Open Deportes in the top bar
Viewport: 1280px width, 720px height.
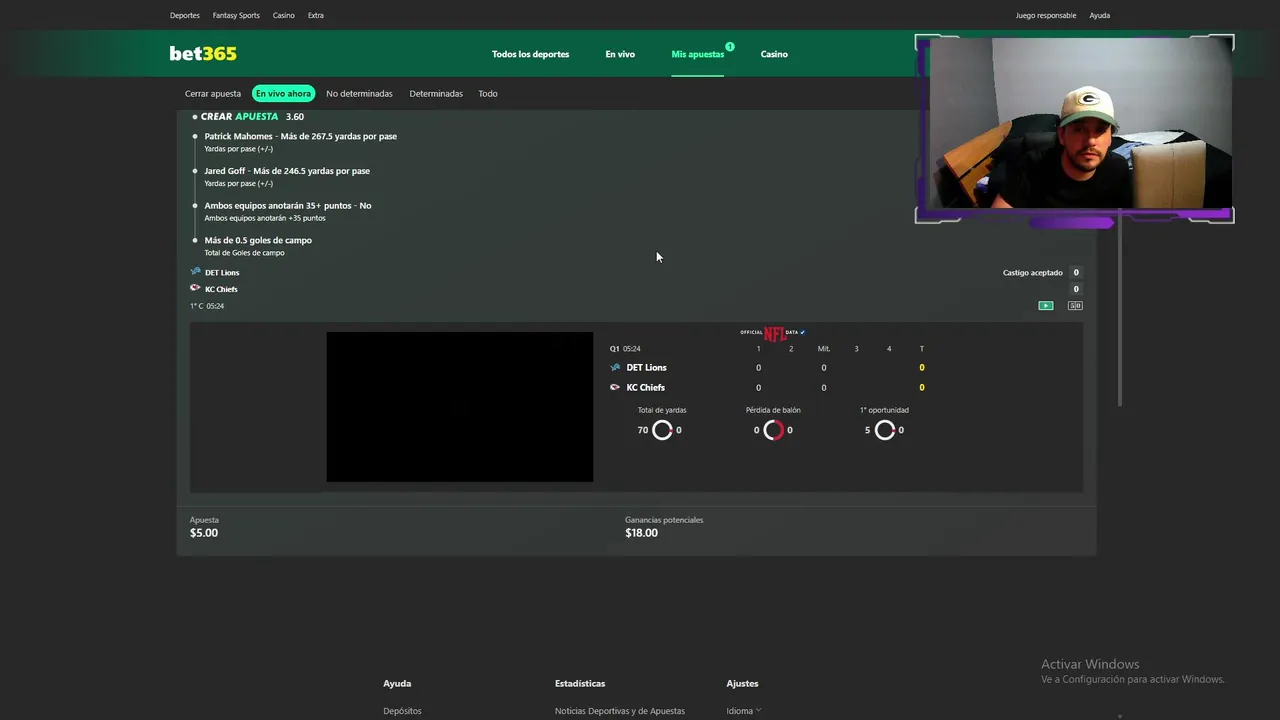(x=185, y=15)
